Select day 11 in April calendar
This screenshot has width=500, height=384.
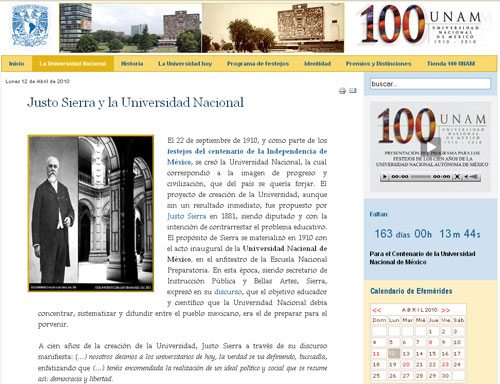376,354
